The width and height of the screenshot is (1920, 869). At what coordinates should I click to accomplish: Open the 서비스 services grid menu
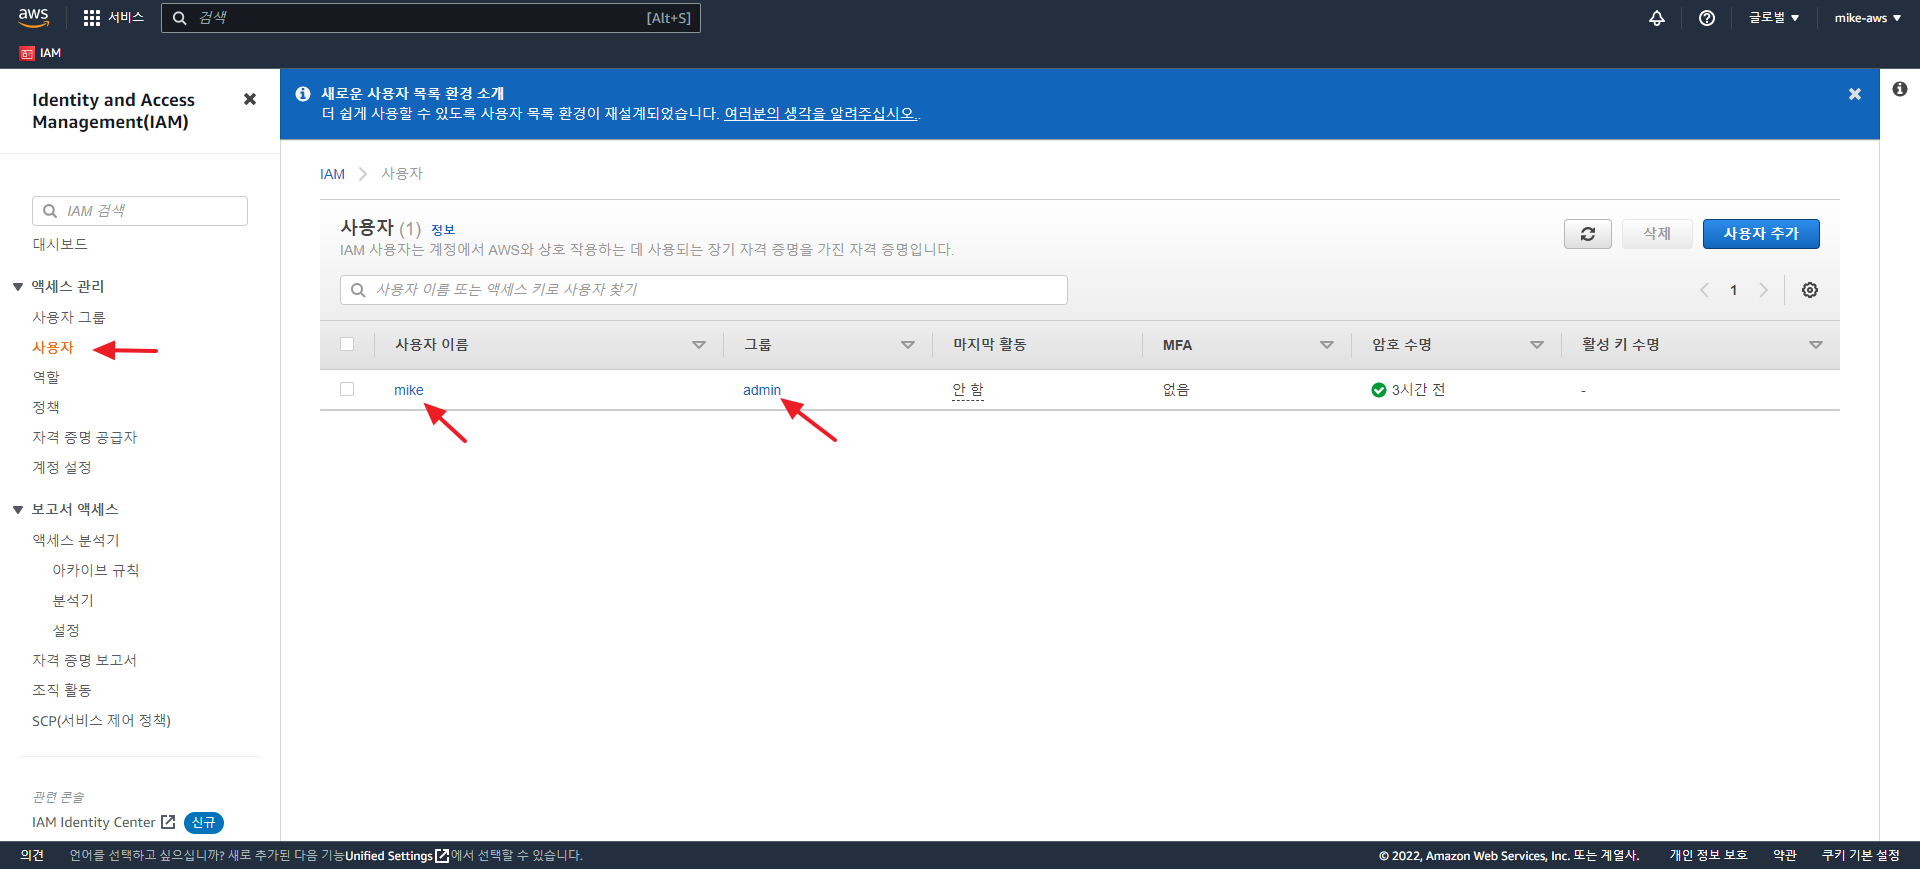pyautogui.click(x=114, y=18)
